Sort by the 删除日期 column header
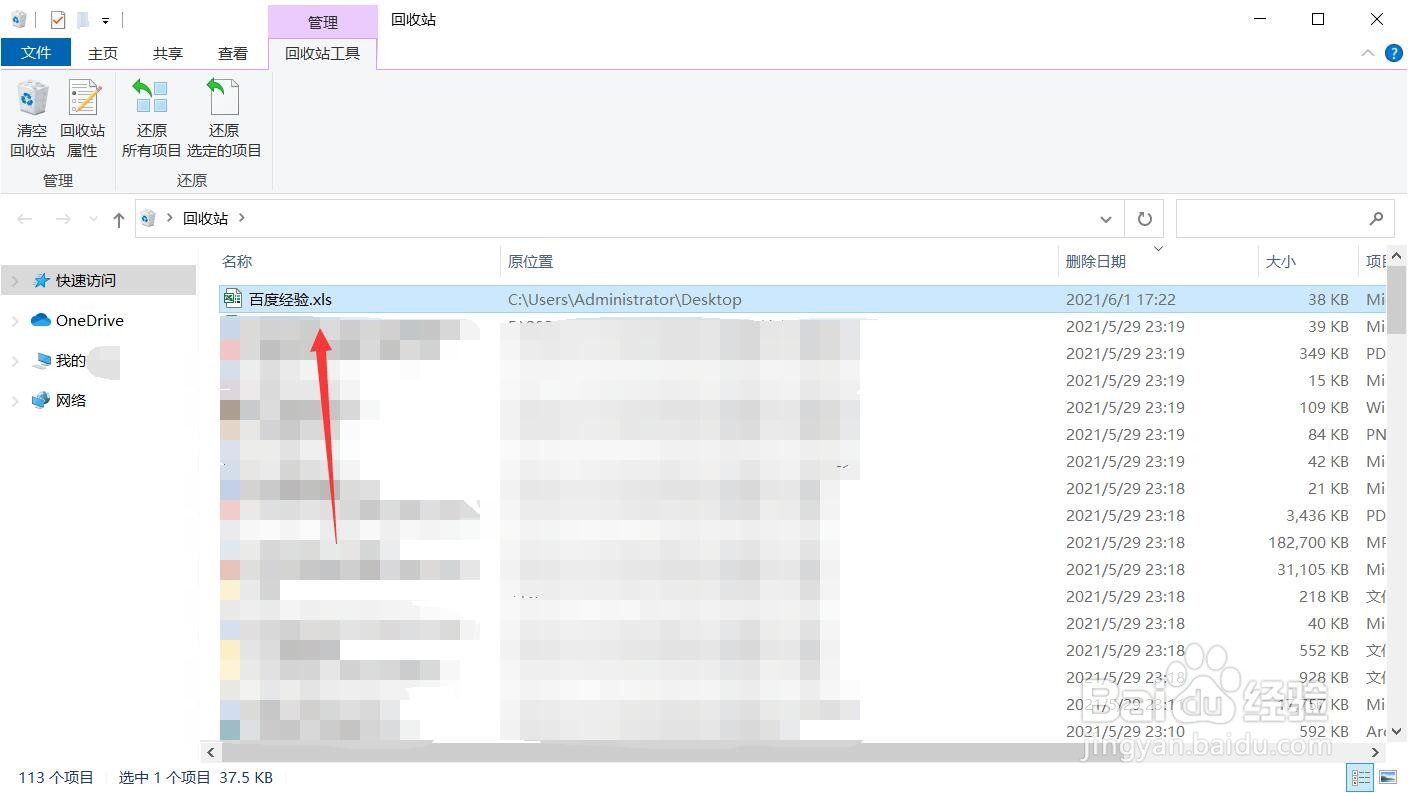This screenshot has width=1408, height=793. coord(1096,261)
